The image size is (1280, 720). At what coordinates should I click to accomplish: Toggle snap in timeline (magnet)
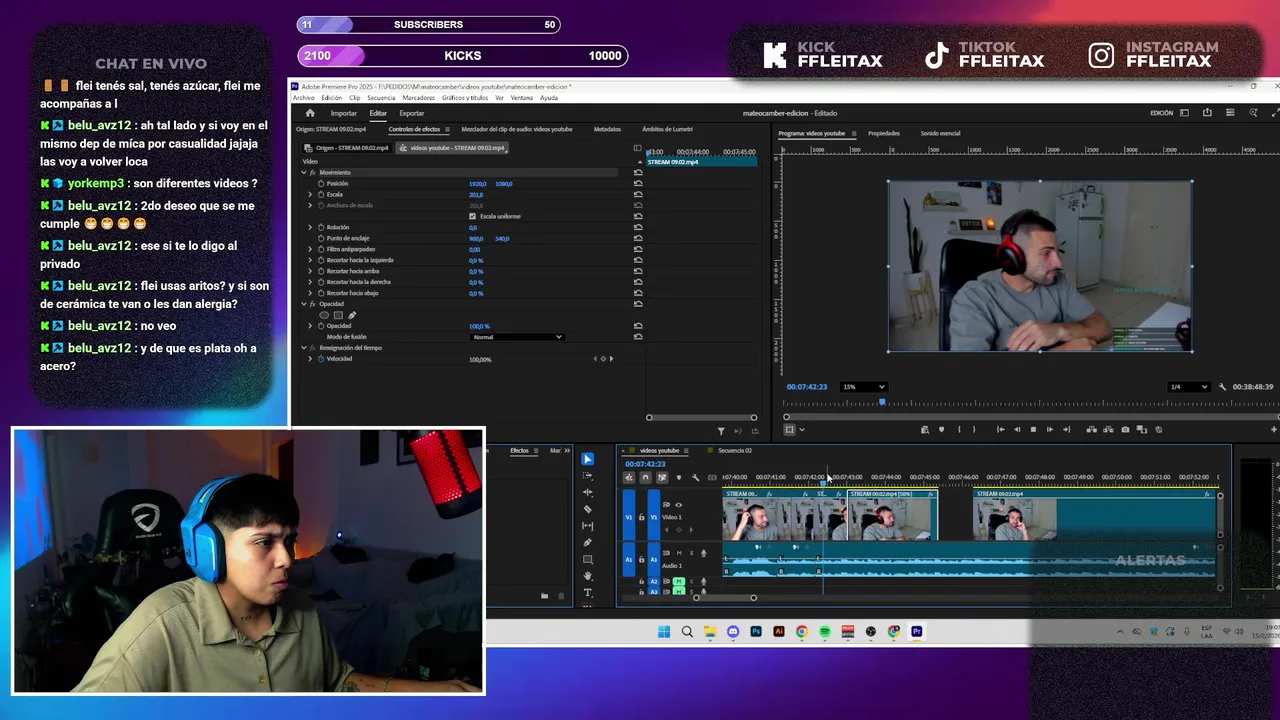[x=645, y=477]
